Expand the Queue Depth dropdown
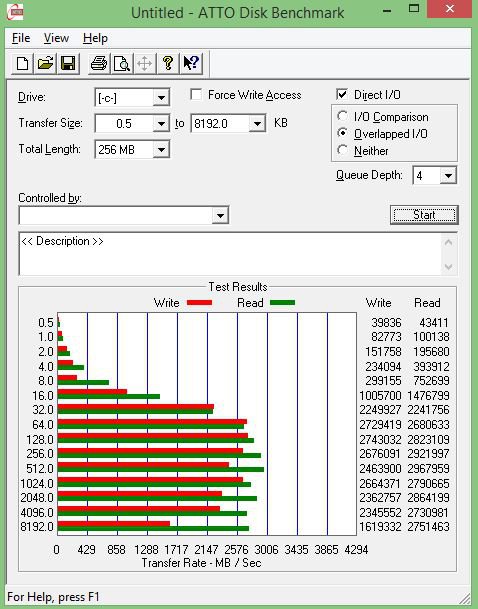This screenshot has height=609, width=478. click(x=448, y=176)
